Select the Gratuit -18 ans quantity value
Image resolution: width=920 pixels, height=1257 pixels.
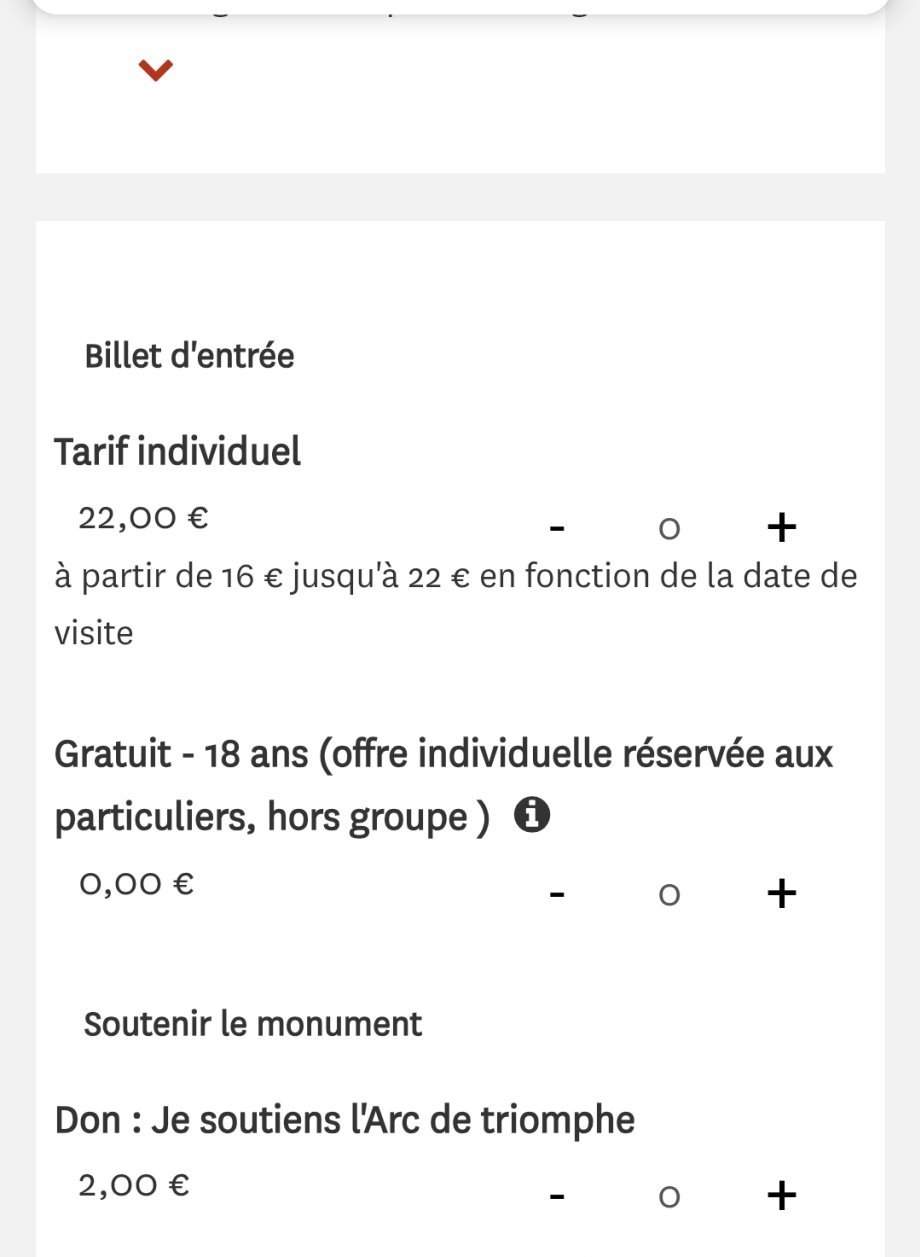tap(669, 894)
